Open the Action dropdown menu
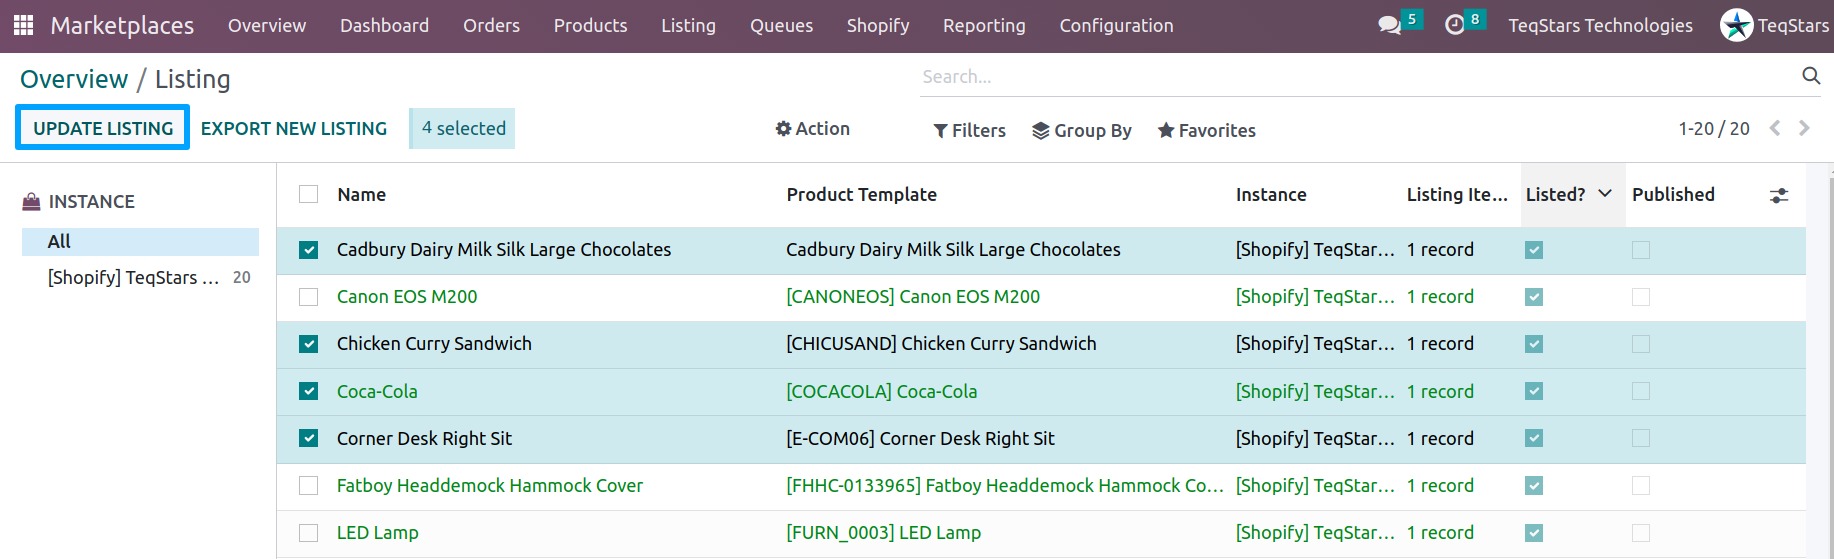Viewport: 1834px width, 559px height. [x=813, y=128]
